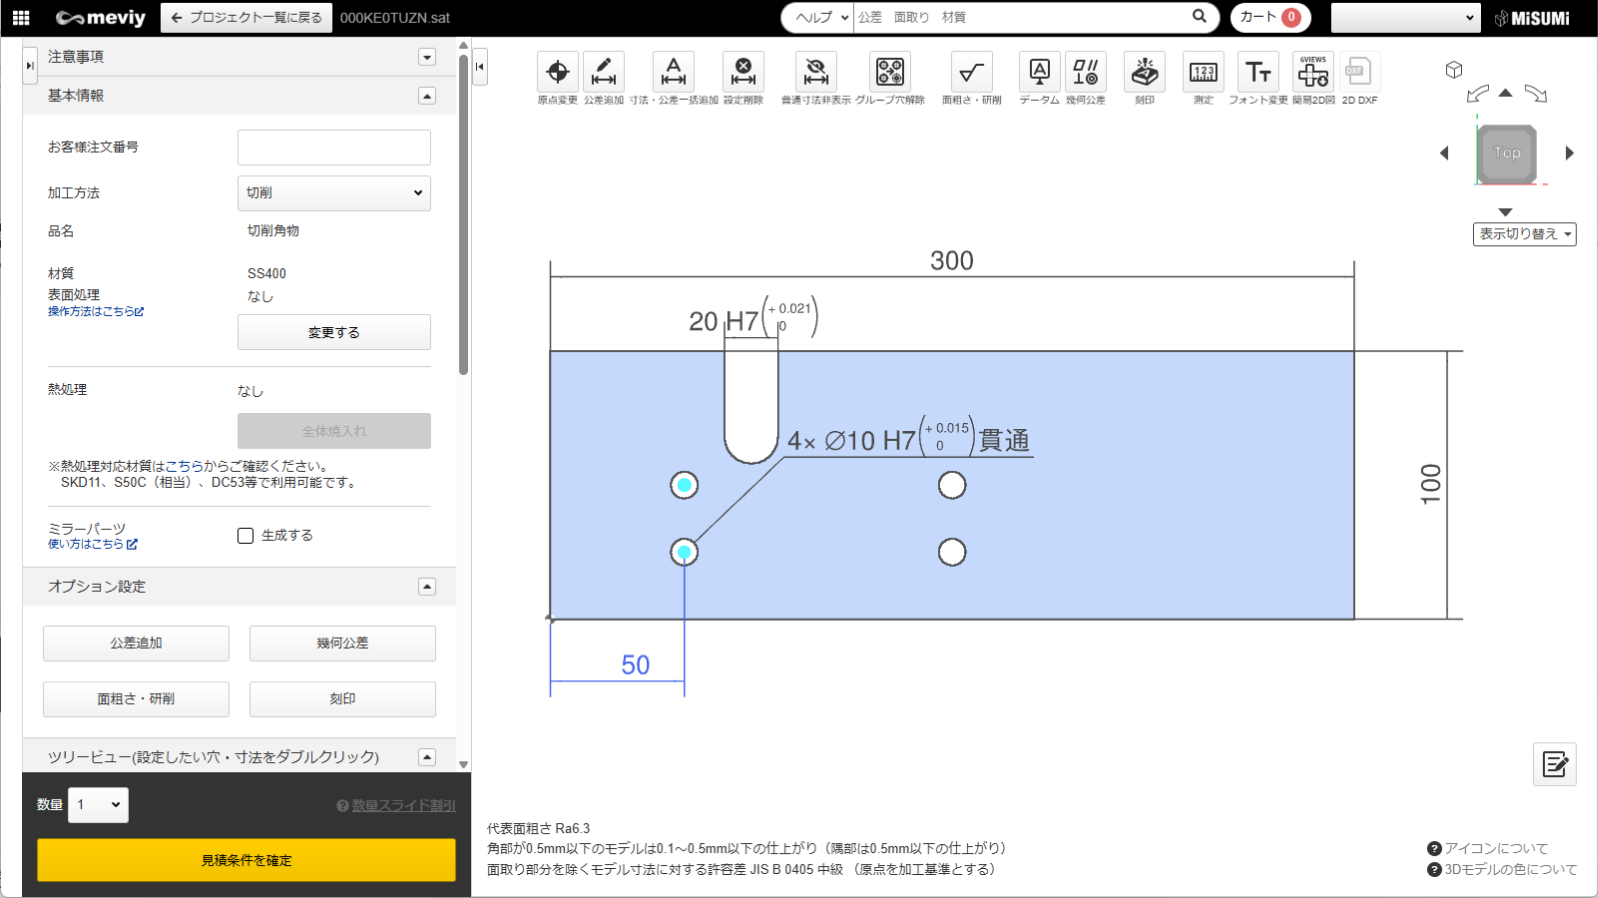Click the お客様注文番号 input field

tap(334, 147)
